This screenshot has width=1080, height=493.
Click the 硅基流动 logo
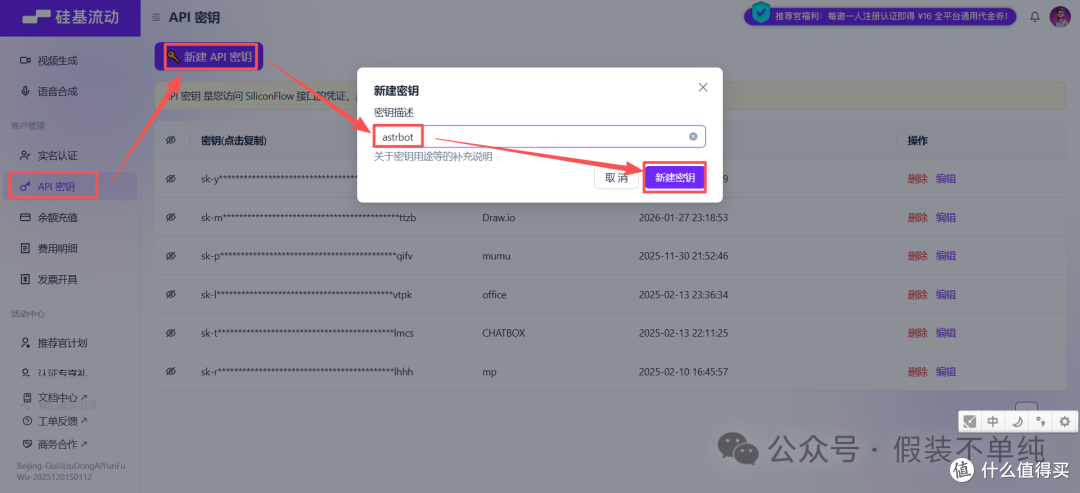[70, 17]
